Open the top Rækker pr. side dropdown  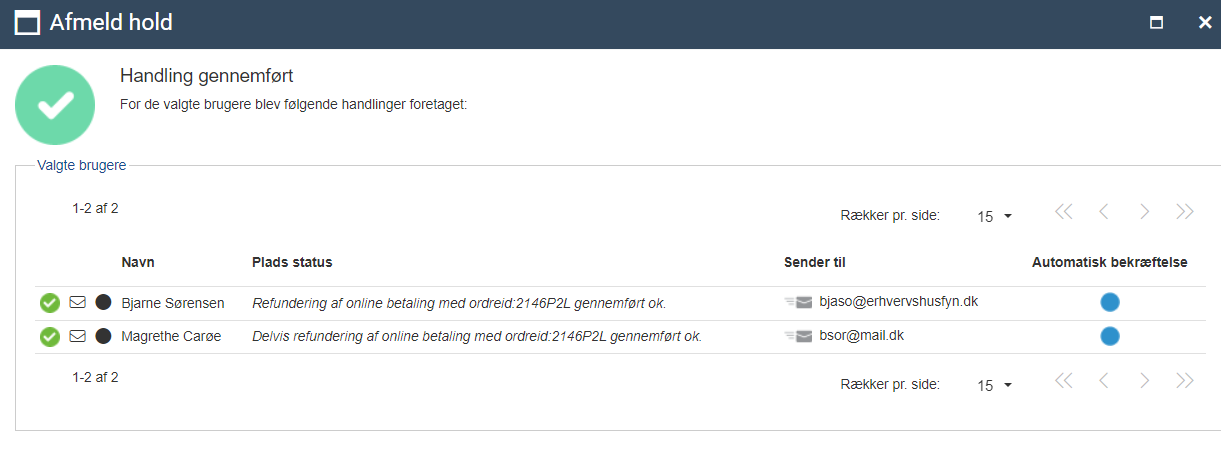tap(995, 216)
